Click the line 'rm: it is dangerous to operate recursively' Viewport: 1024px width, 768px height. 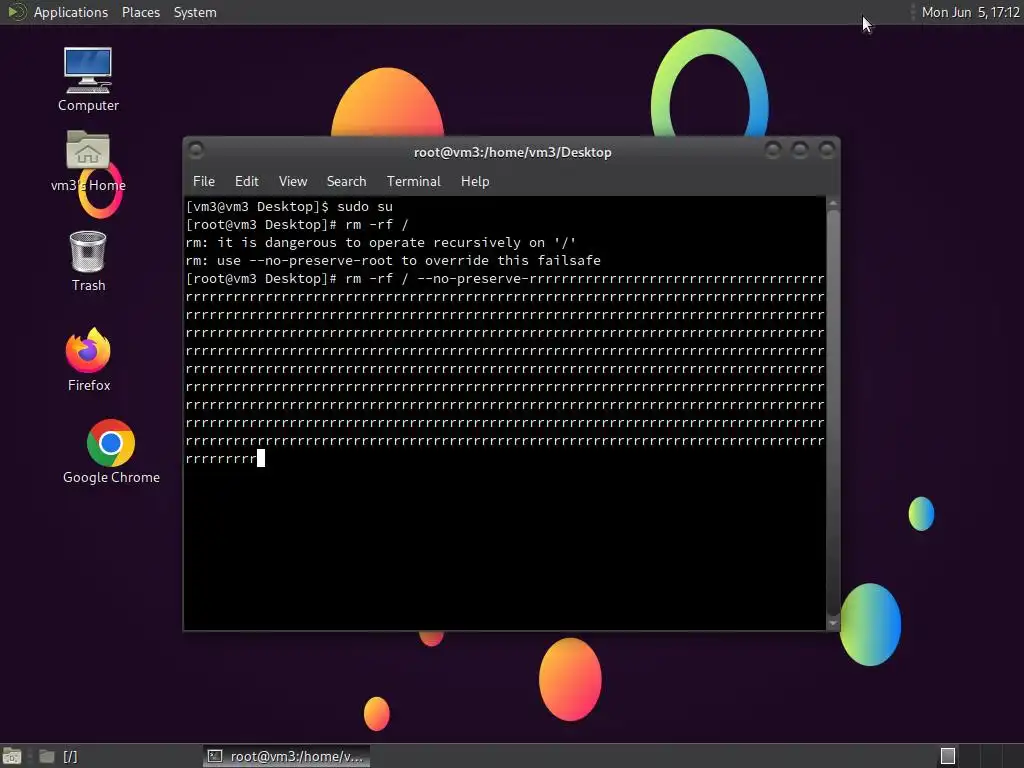[381, 242]
